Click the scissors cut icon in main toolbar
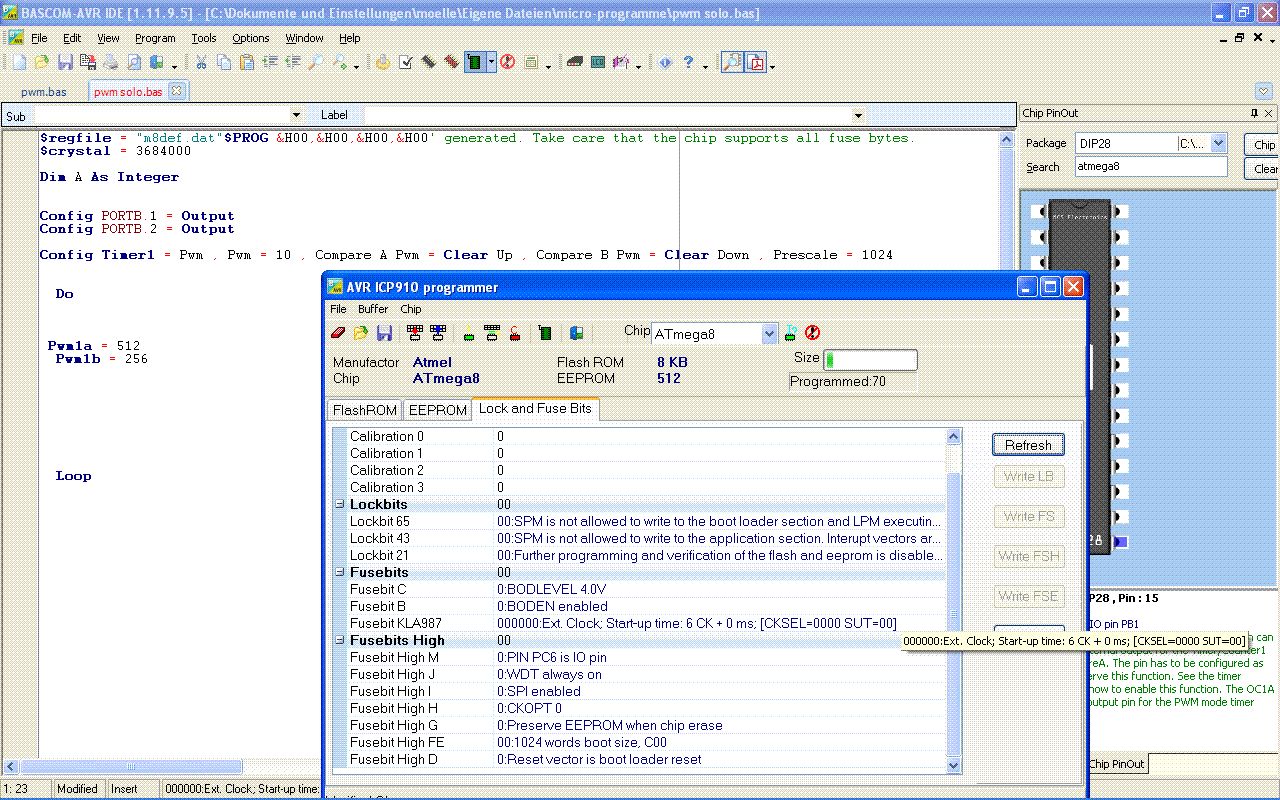This screenshot has height=800, width=1280. pos(201,62)
